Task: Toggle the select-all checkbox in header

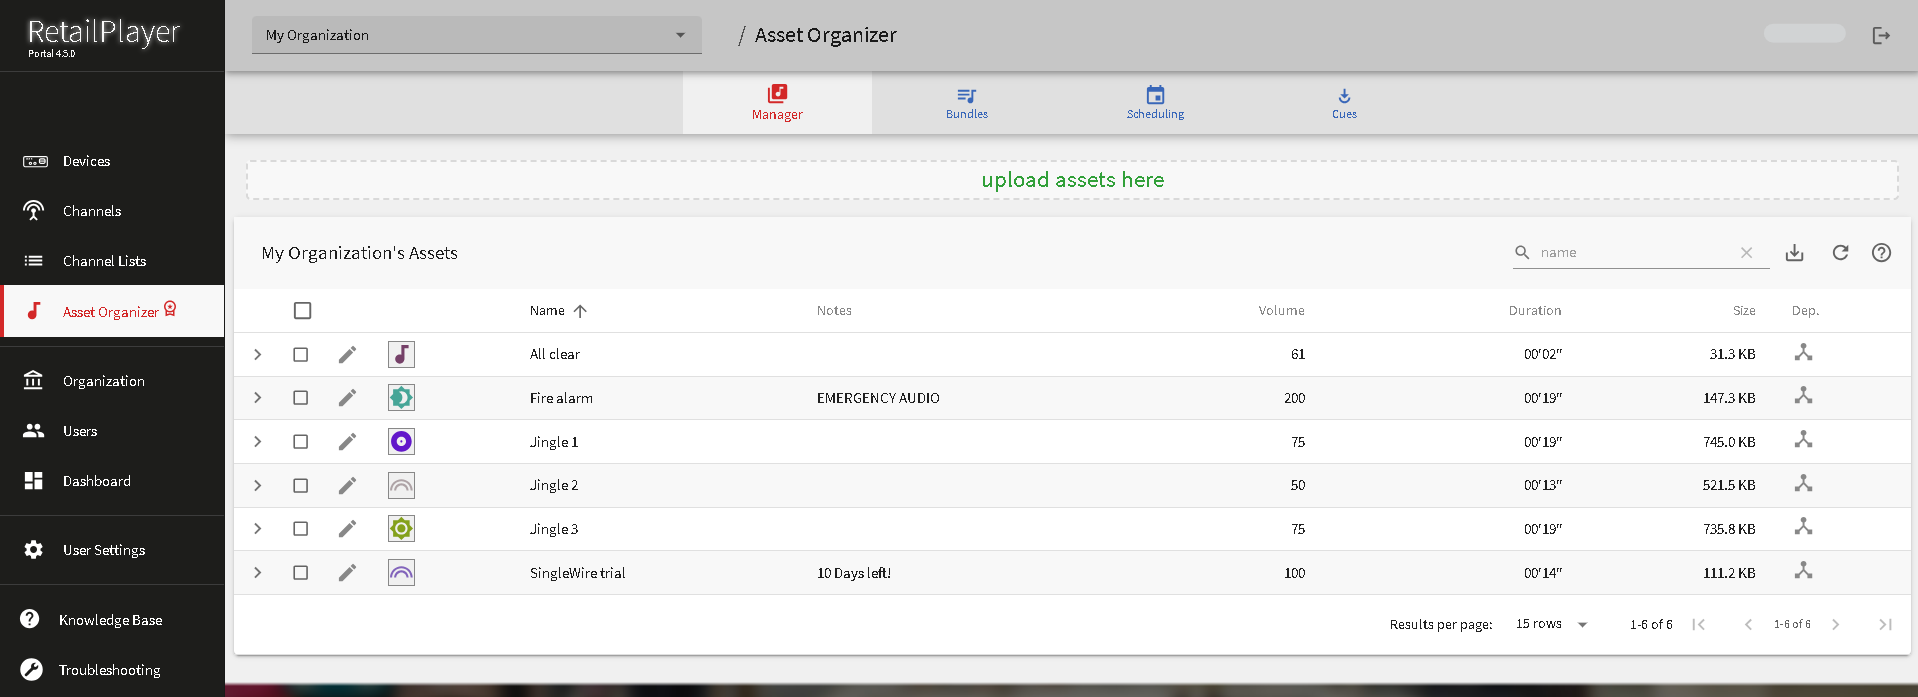Action: pyautogui.click(x=302, y=311)
